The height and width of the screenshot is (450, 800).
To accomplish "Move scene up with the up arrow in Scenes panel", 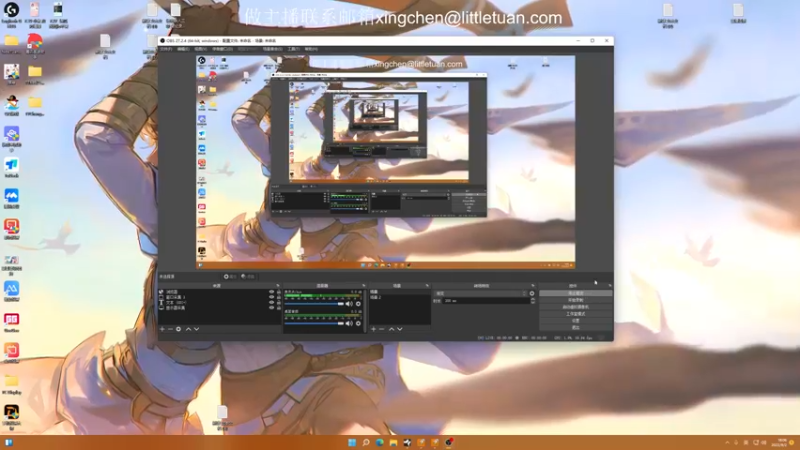I will click(x=391, y=329).
